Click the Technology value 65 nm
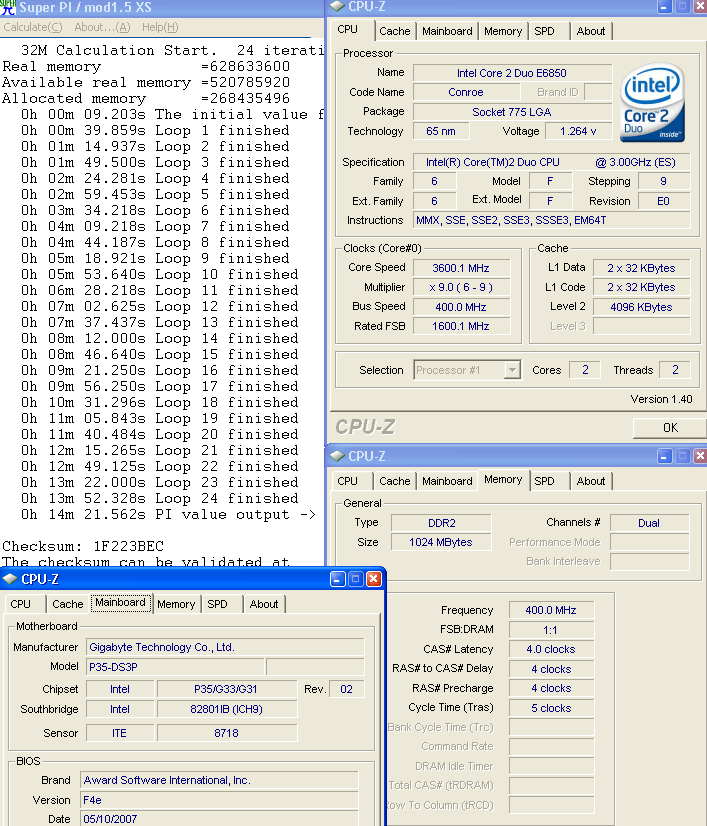Image resolution: width=707 pixels, height=826 pixels. click(x=441, y=131)
